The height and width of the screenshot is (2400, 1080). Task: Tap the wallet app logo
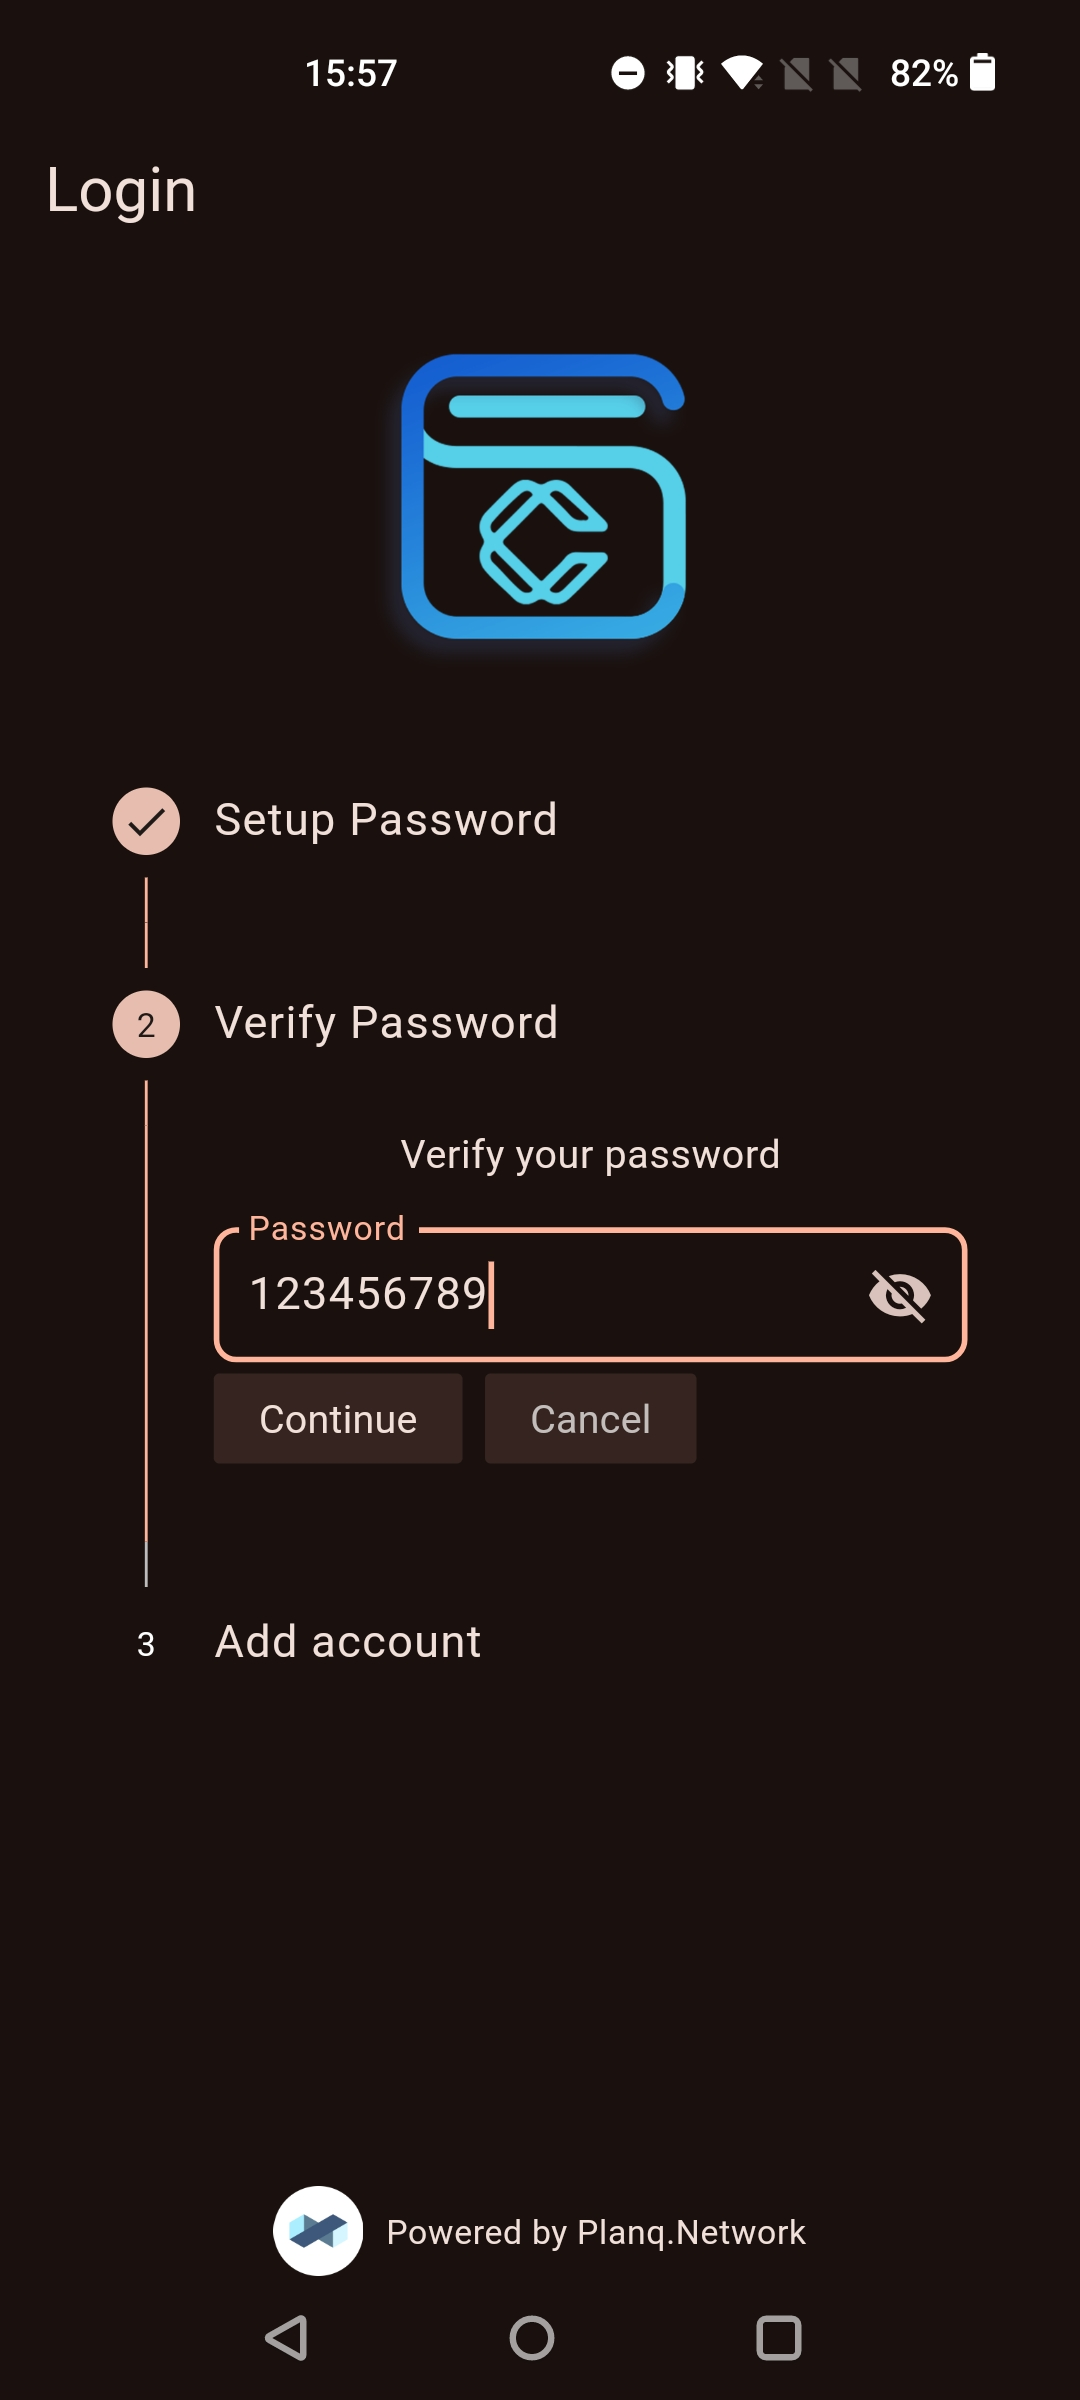pos(543,497)
